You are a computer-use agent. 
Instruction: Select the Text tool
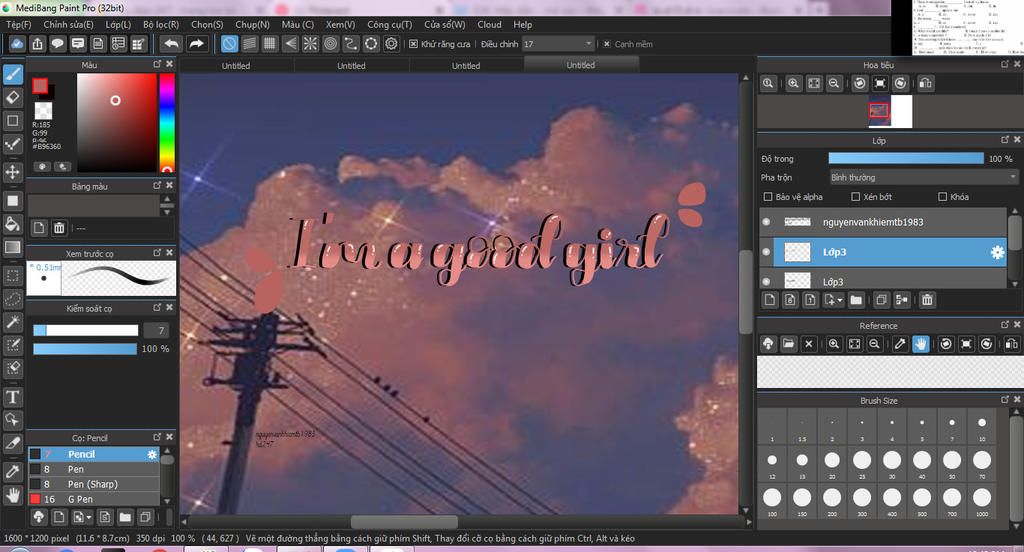pyautogui.click(x=12, y=397)
